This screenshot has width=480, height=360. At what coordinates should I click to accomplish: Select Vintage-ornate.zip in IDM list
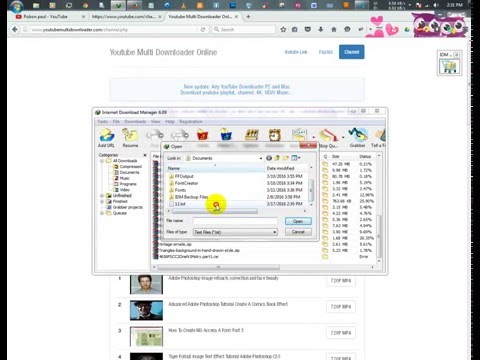(174, 245)
